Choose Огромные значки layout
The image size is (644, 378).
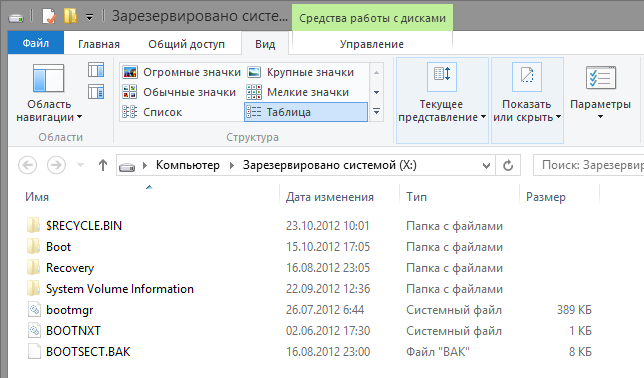(x=182, y=72)
